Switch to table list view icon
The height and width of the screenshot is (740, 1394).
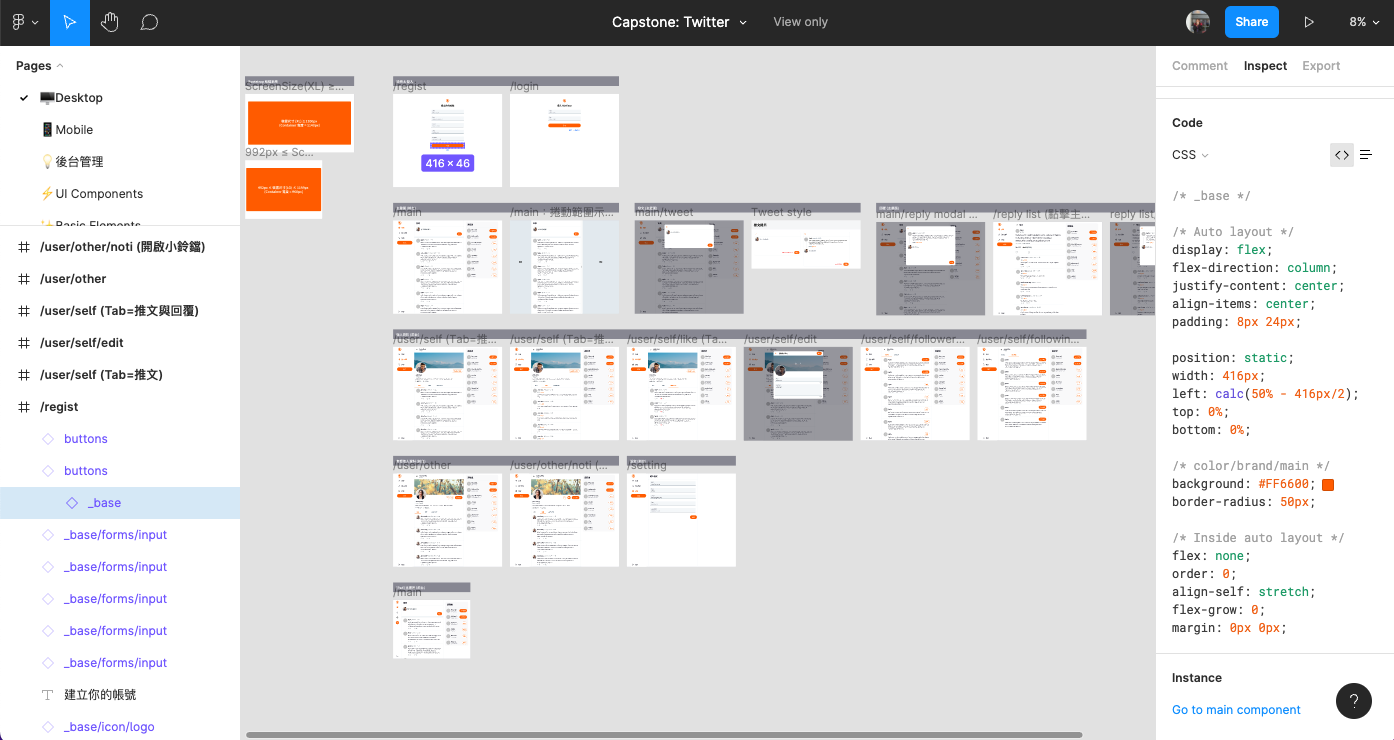1366,155
